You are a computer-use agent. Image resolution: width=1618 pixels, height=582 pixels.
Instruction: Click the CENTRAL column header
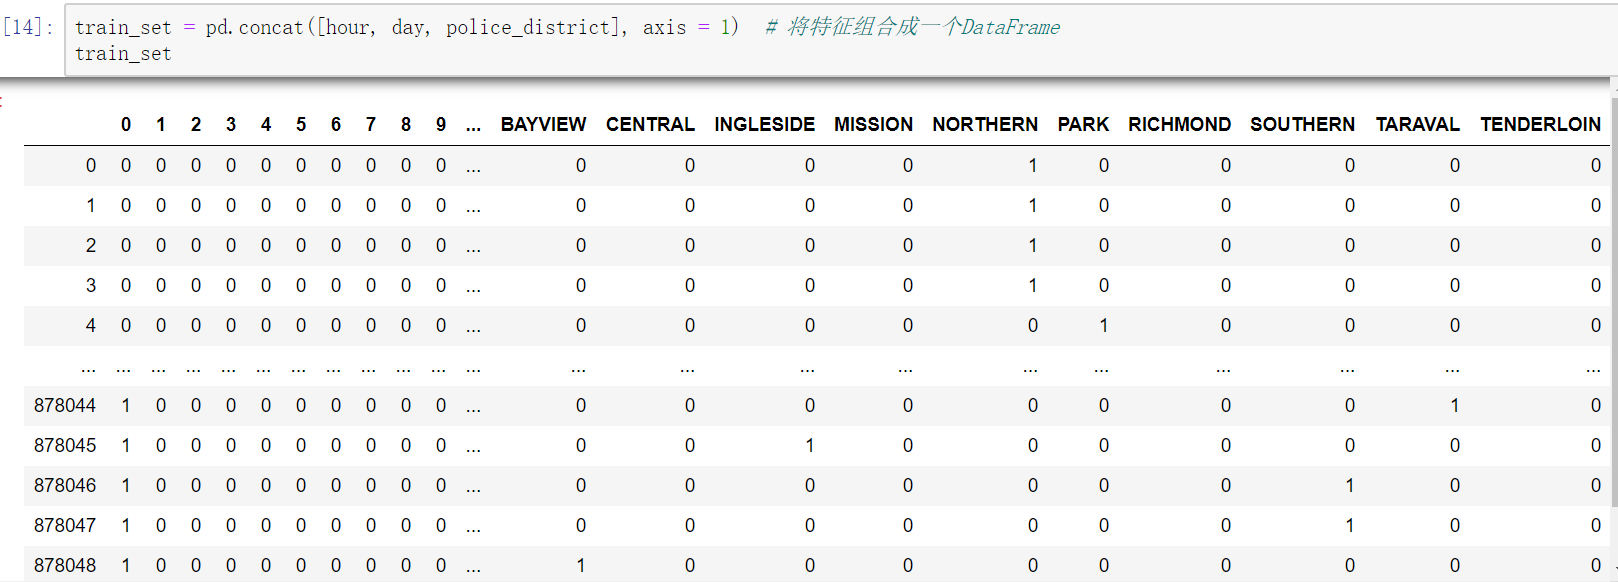point(650,125)
